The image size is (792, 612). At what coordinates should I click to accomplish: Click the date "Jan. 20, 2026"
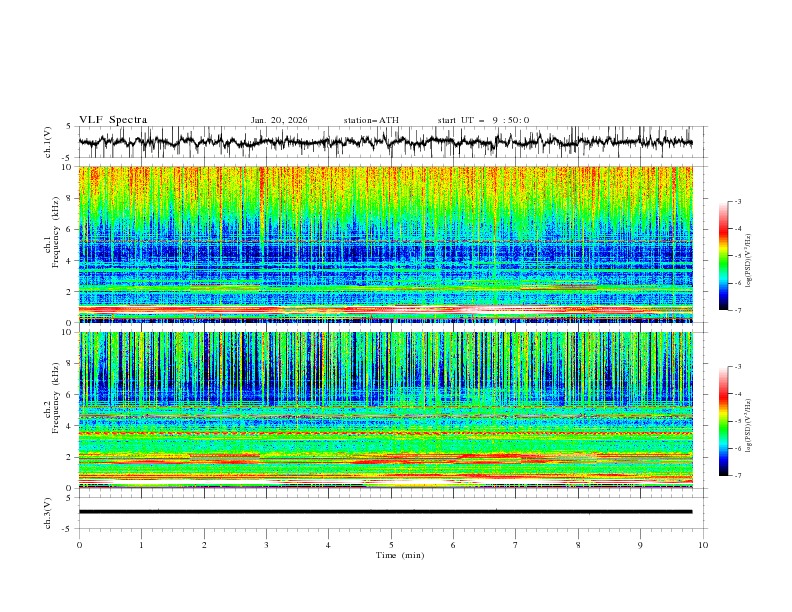pos(279,120)
